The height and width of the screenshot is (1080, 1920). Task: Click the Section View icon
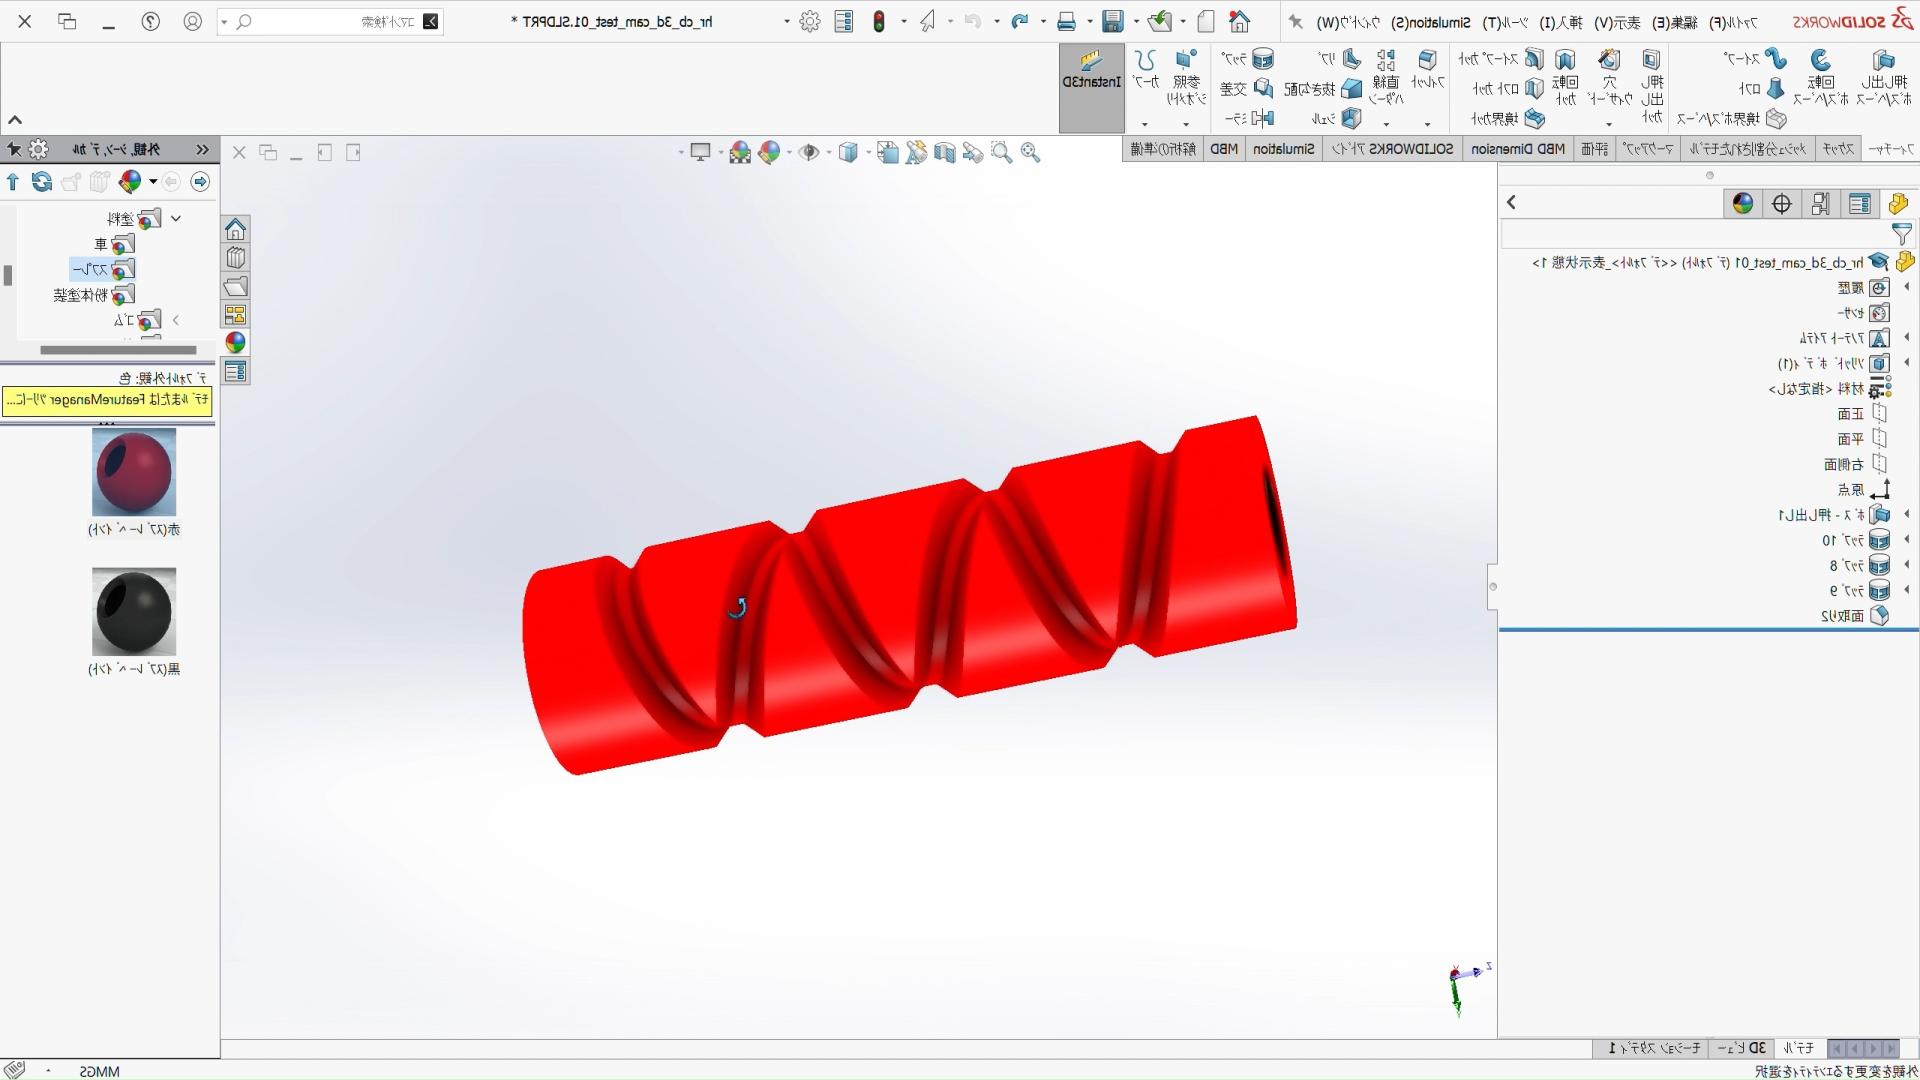point(945,152)
